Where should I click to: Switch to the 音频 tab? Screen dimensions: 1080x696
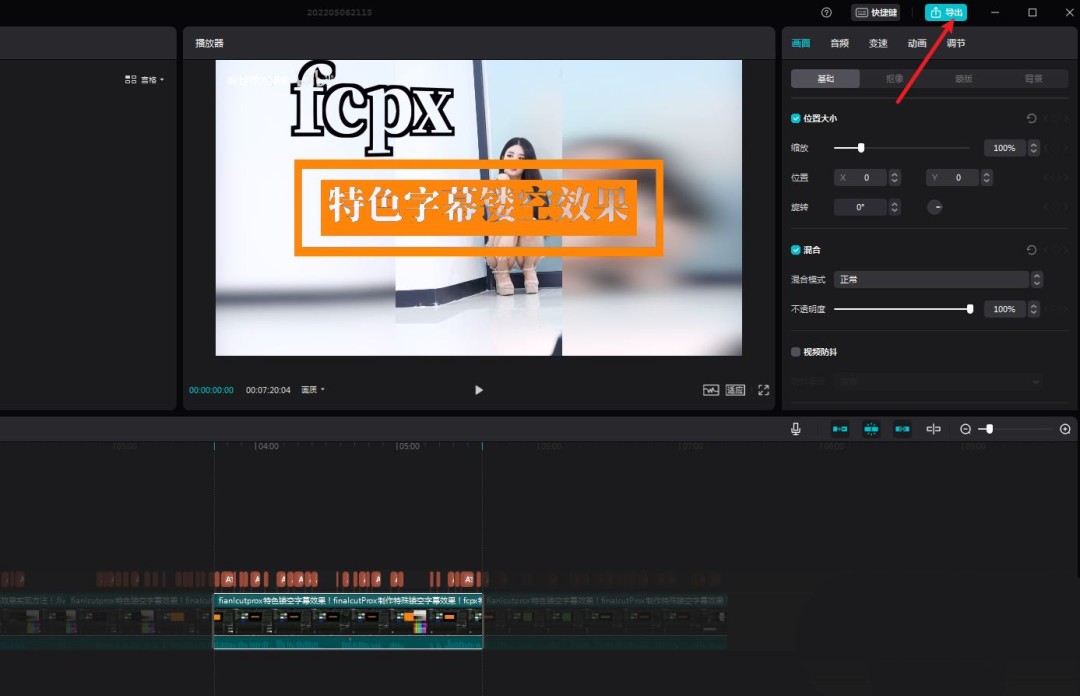[839, 43]
